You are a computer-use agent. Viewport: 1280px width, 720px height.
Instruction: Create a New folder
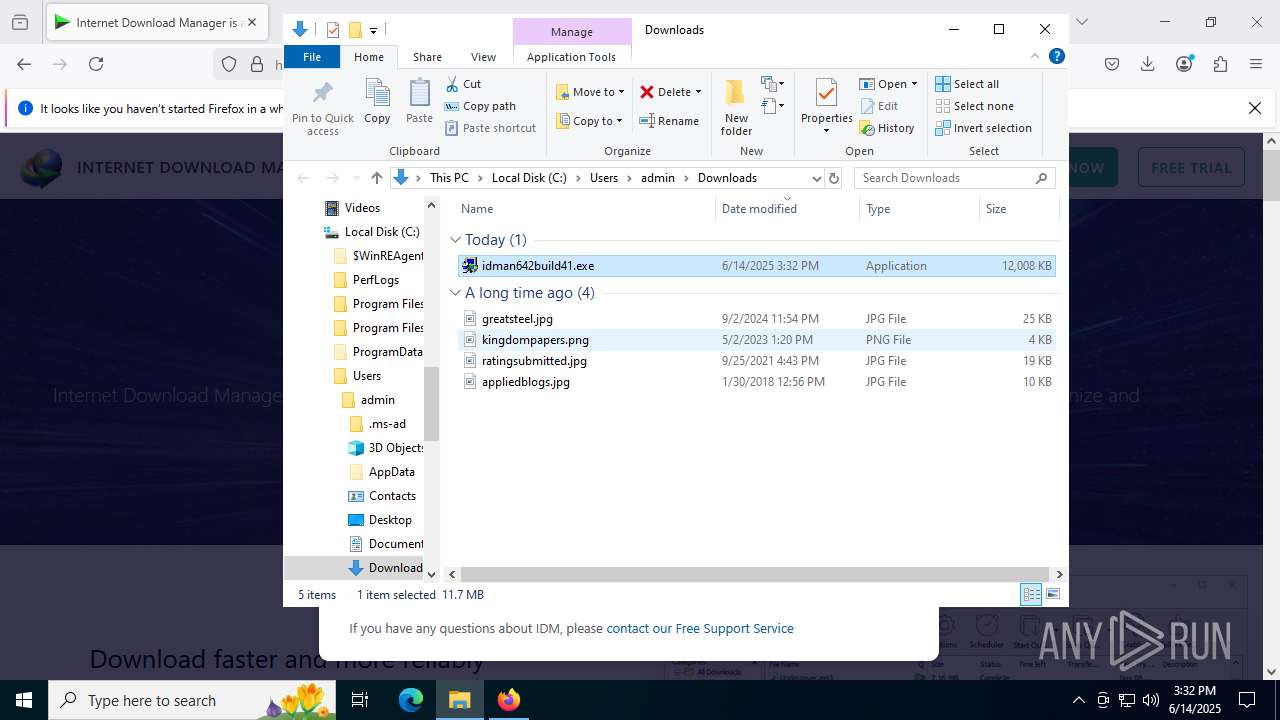[x=736, y=107]
